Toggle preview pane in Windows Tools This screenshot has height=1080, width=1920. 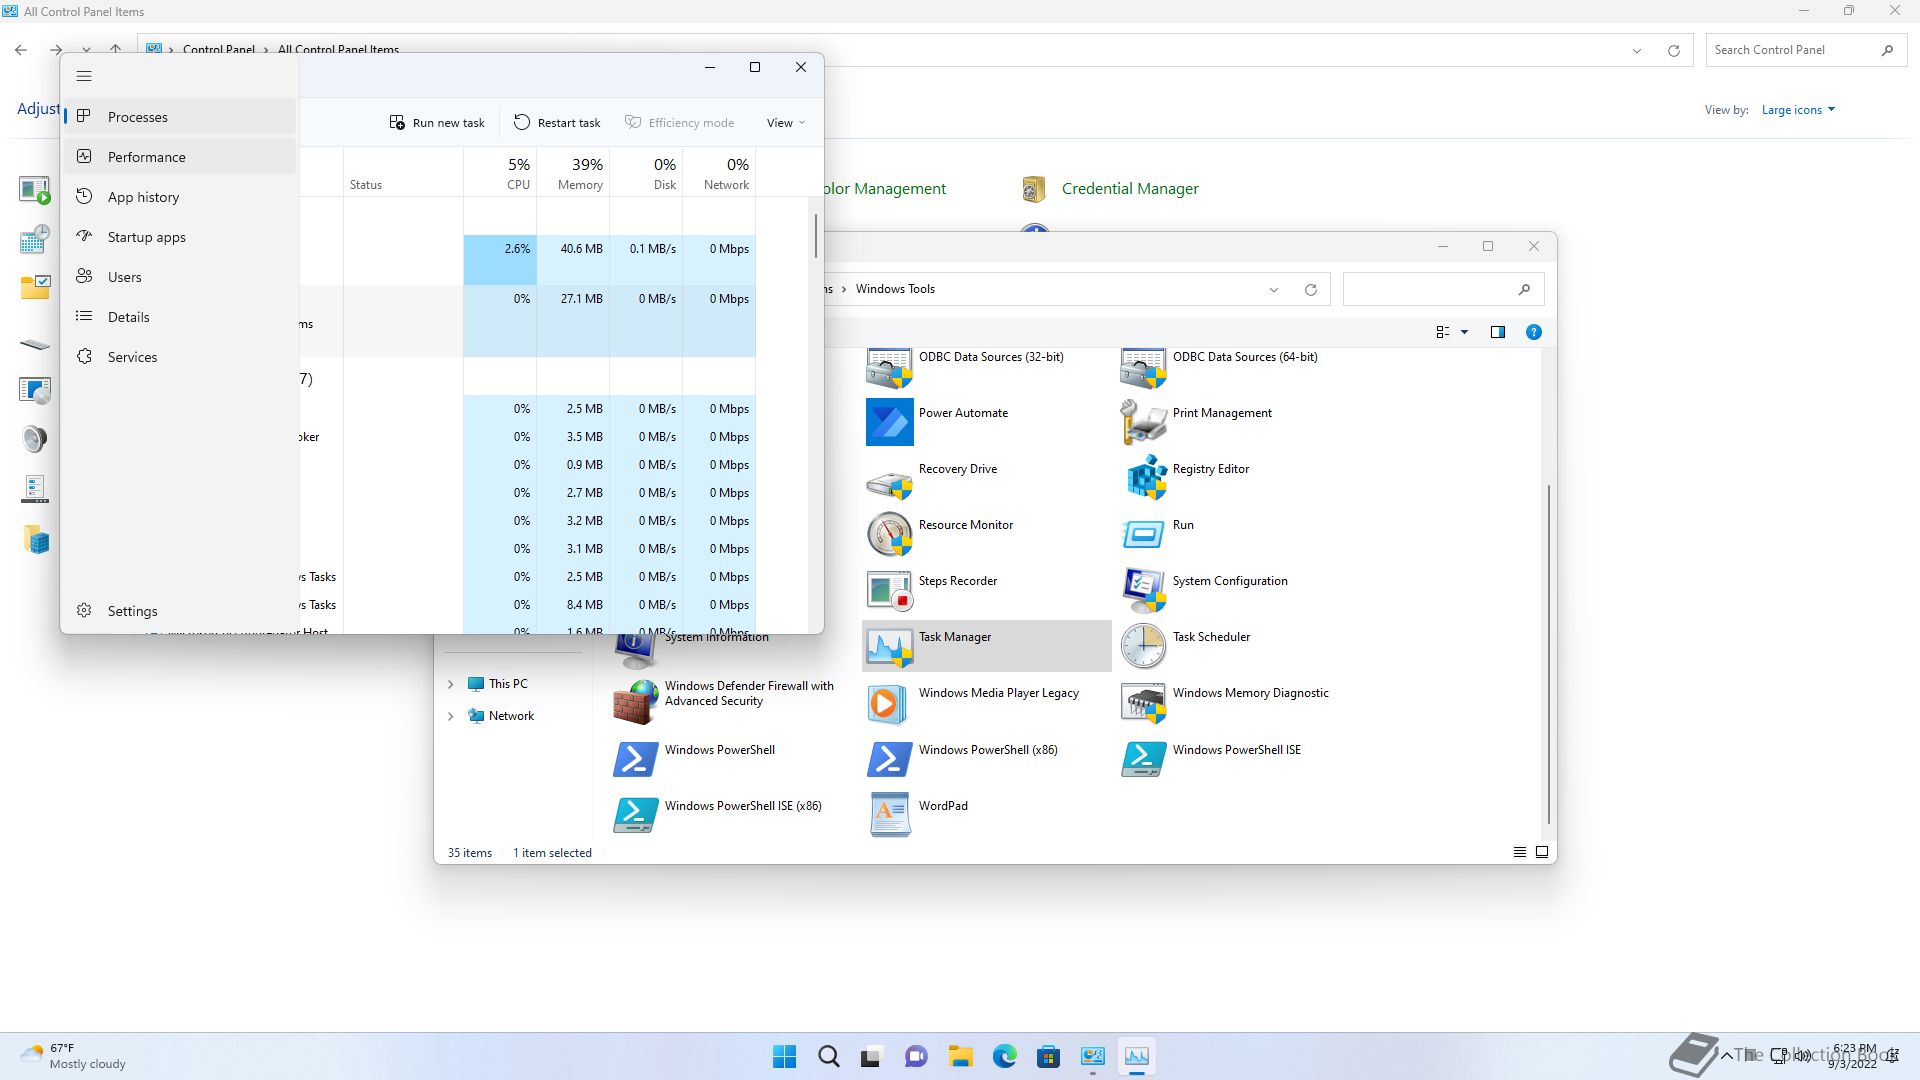point(1497,332)
